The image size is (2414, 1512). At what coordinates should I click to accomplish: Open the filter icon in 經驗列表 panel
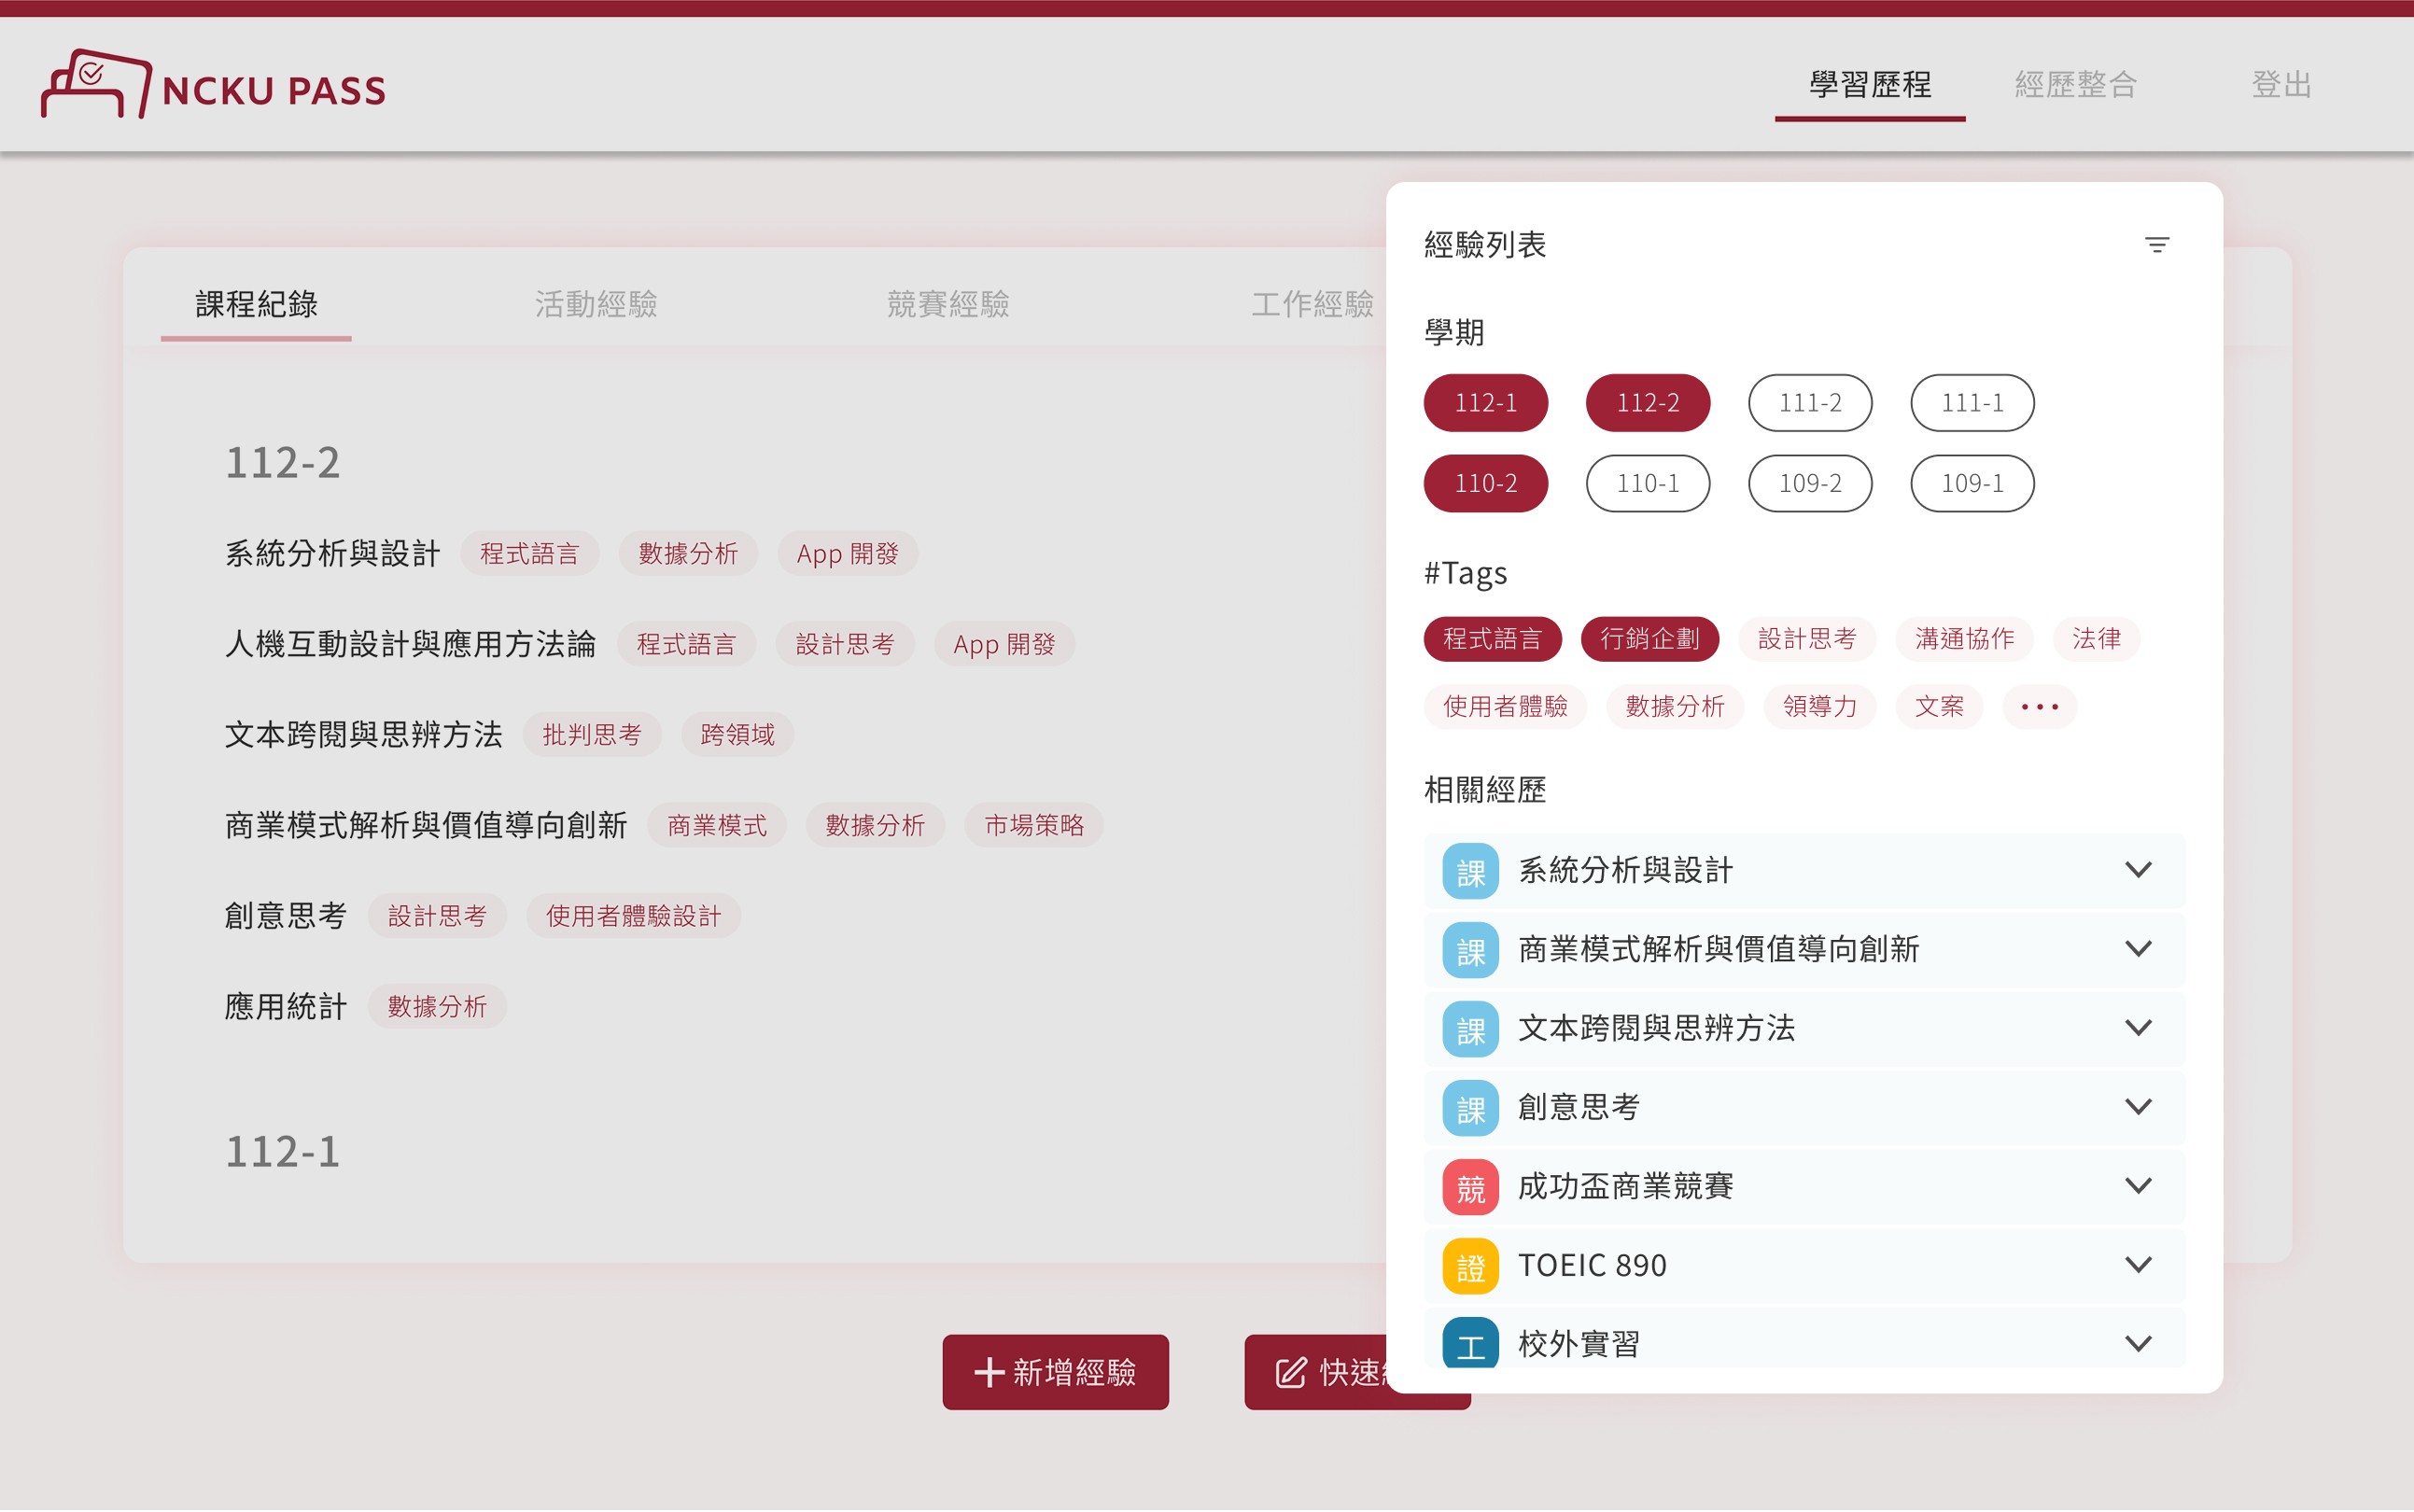pos(2156,245)
